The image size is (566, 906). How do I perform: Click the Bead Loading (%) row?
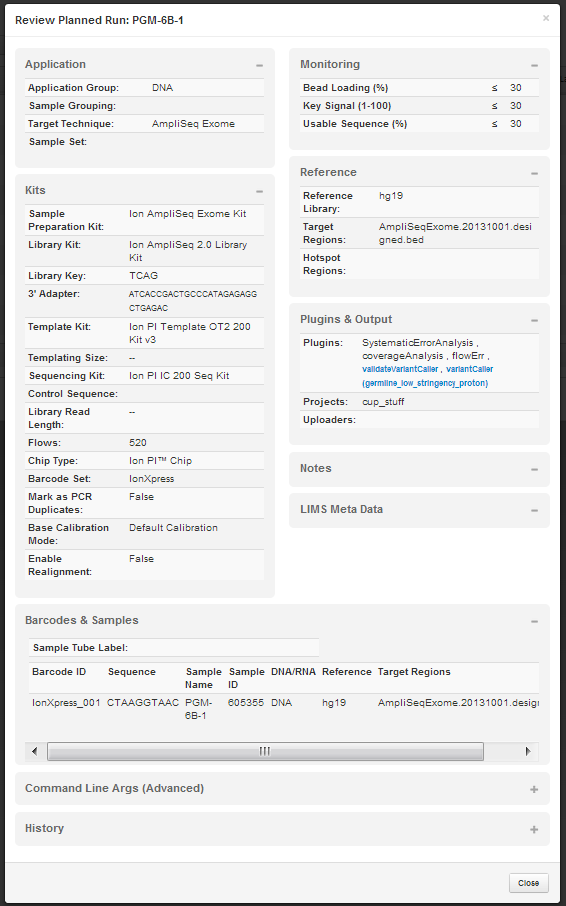(419, 88)
